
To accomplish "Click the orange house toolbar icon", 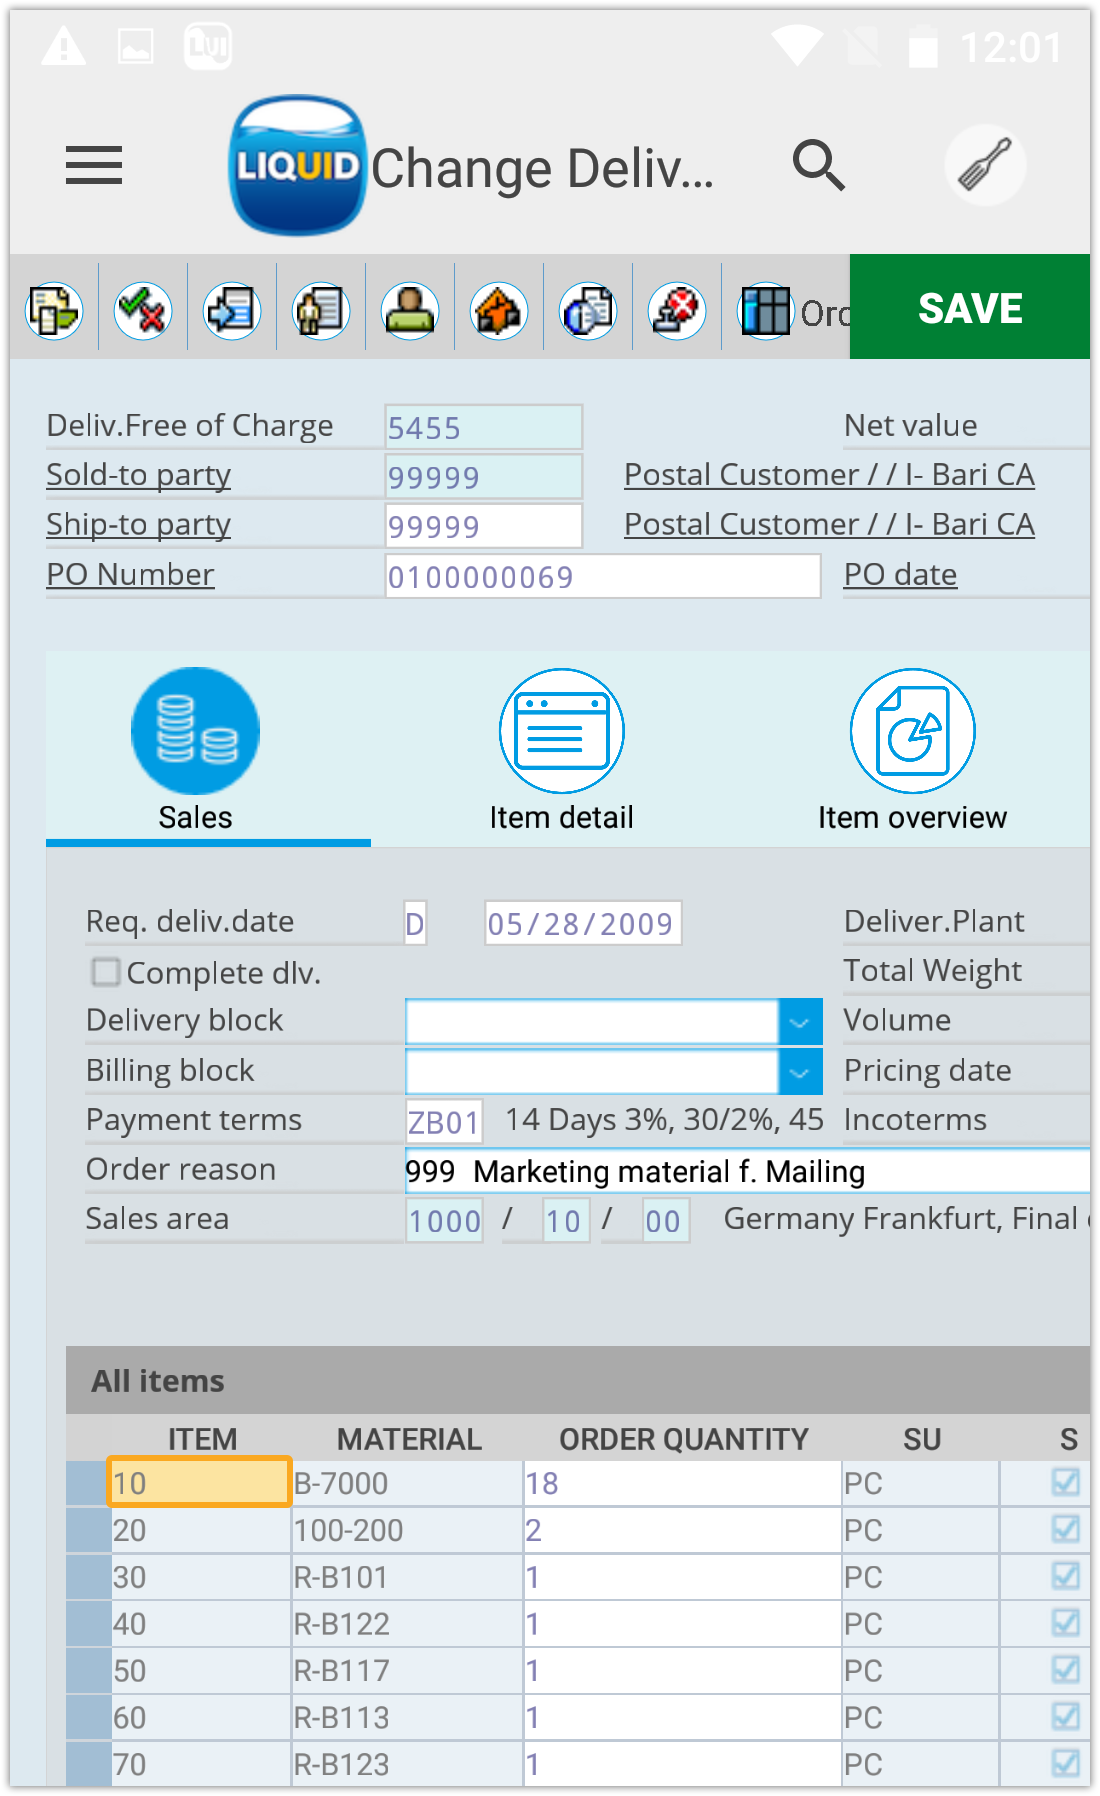I will point(499,311).
